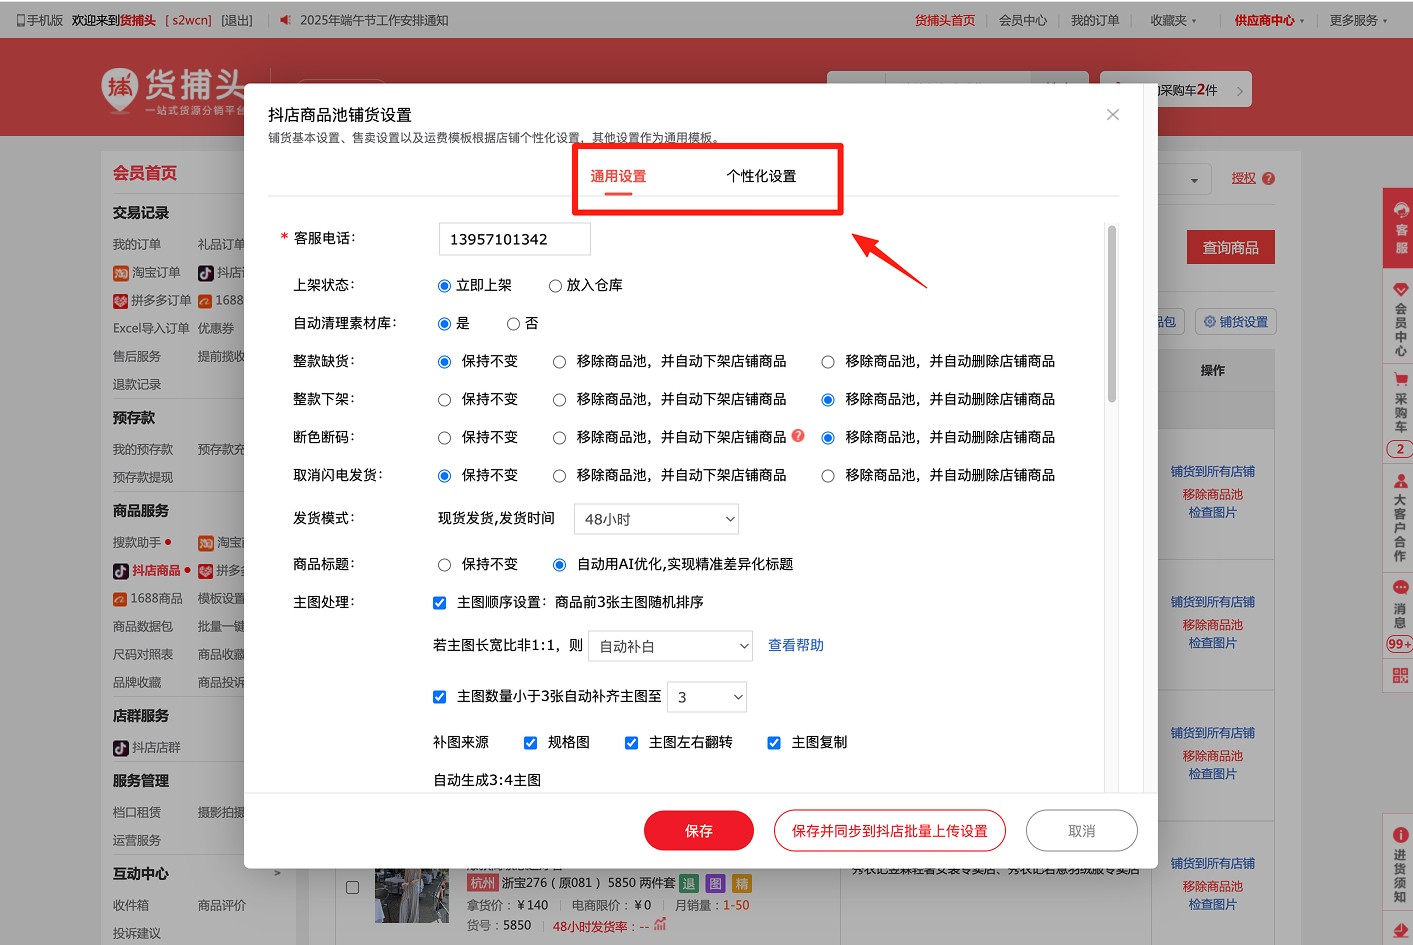Open 消息 chat bubble icon on right toolbar
The height and width of the screenshot is (945, 1413).
coord(1401,588)
